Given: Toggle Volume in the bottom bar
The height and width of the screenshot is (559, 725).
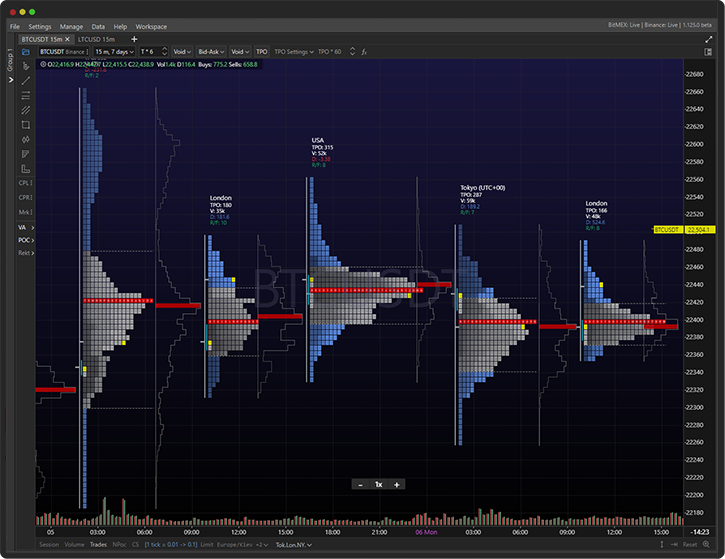Looking at the screenshot, I should click(74, 544).
